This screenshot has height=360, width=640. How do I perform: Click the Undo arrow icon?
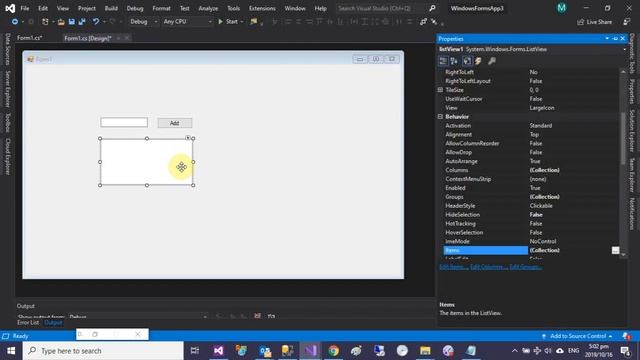pyautogui.click(x=96, y=22)
